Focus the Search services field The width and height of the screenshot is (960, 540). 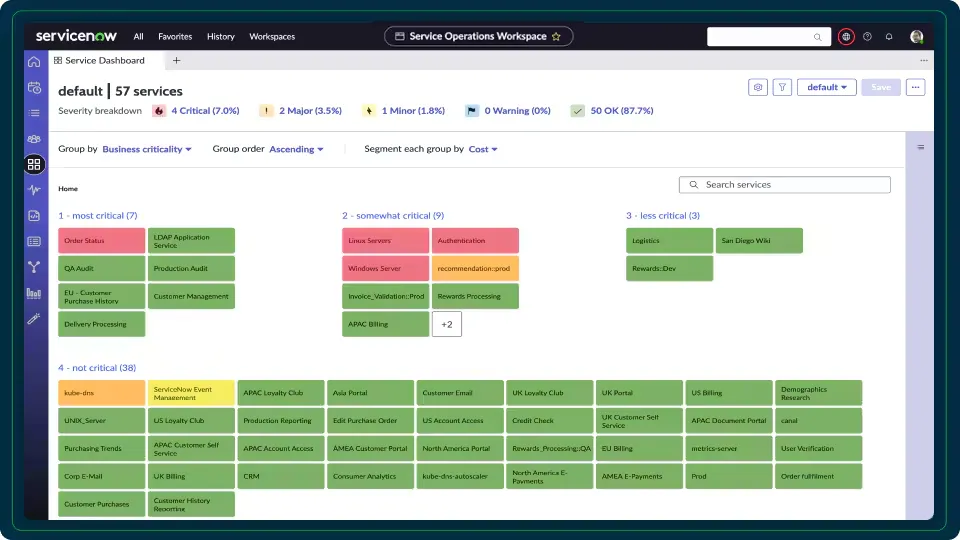coord(784,185)
